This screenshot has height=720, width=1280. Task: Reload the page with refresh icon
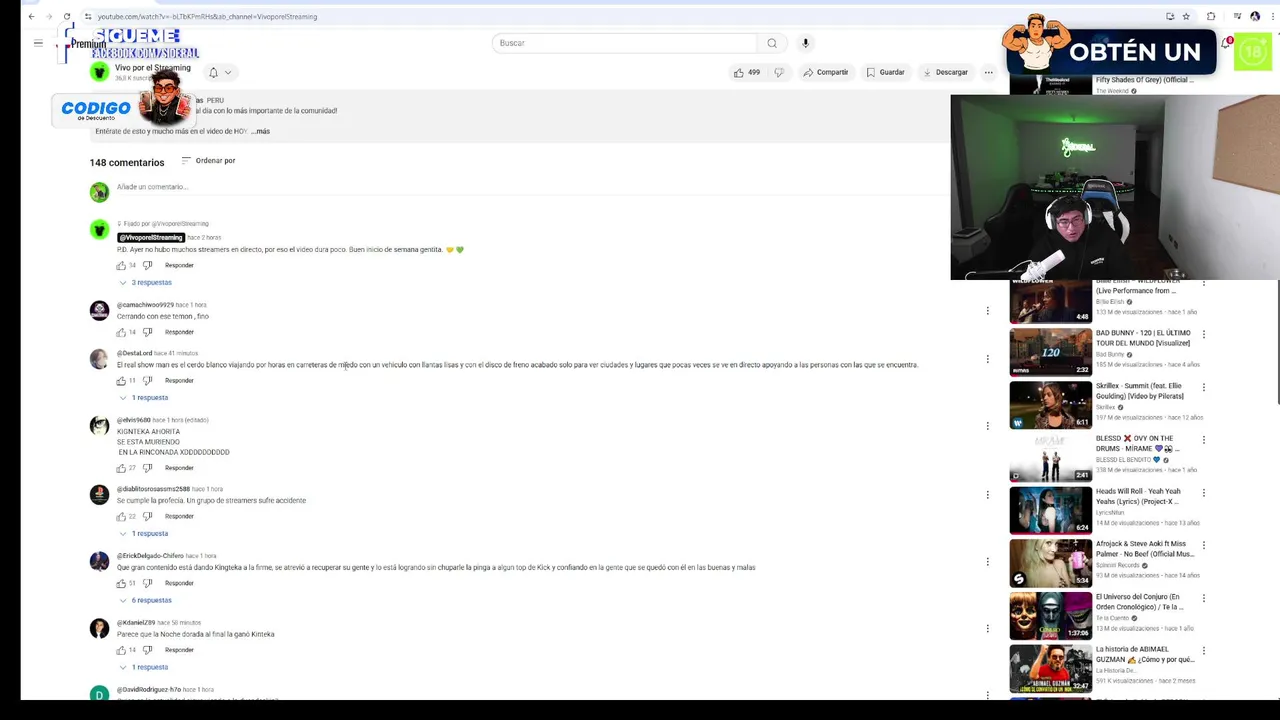tap(67, 16)
